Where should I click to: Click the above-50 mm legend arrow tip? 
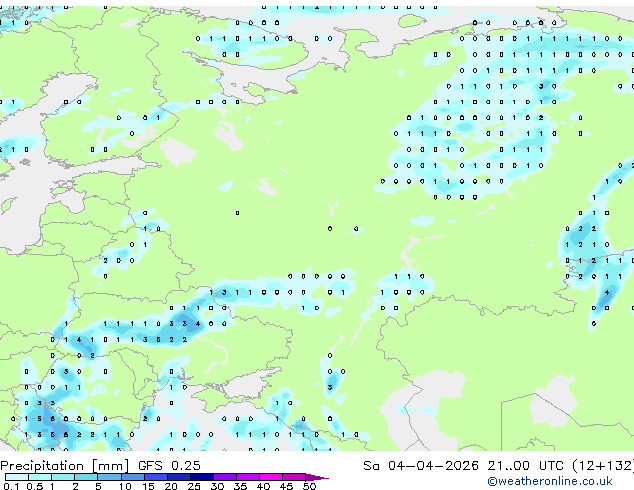tap(317, 477)
